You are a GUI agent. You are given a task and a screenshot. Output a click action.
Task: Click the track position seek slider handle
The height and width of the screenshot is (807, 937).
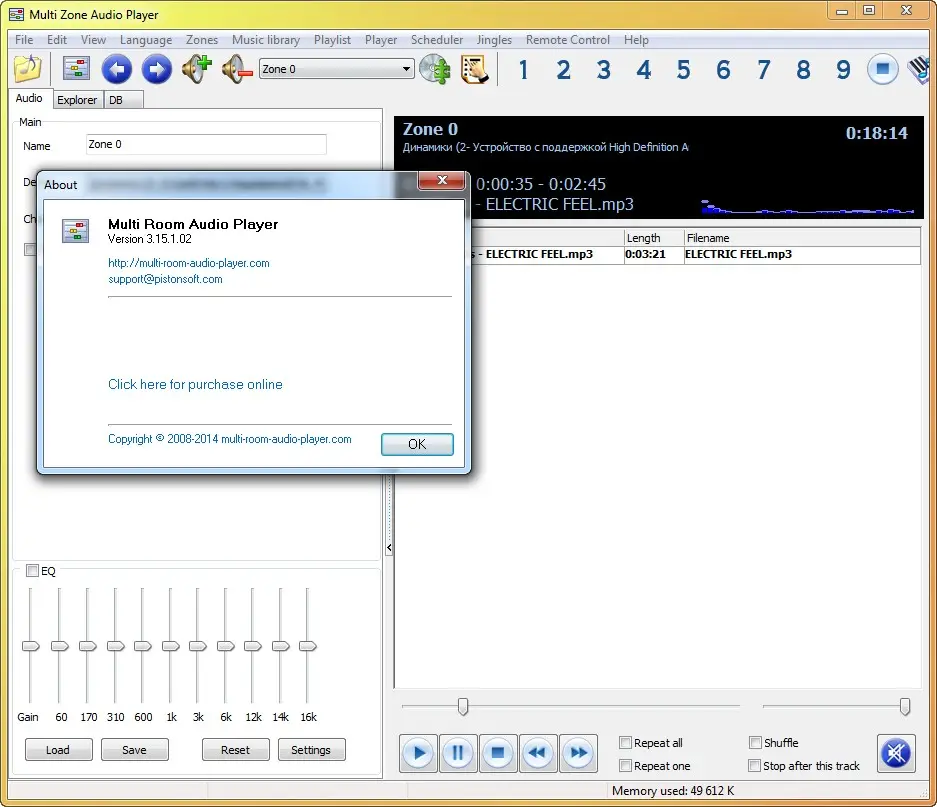(x=463, y=706)
